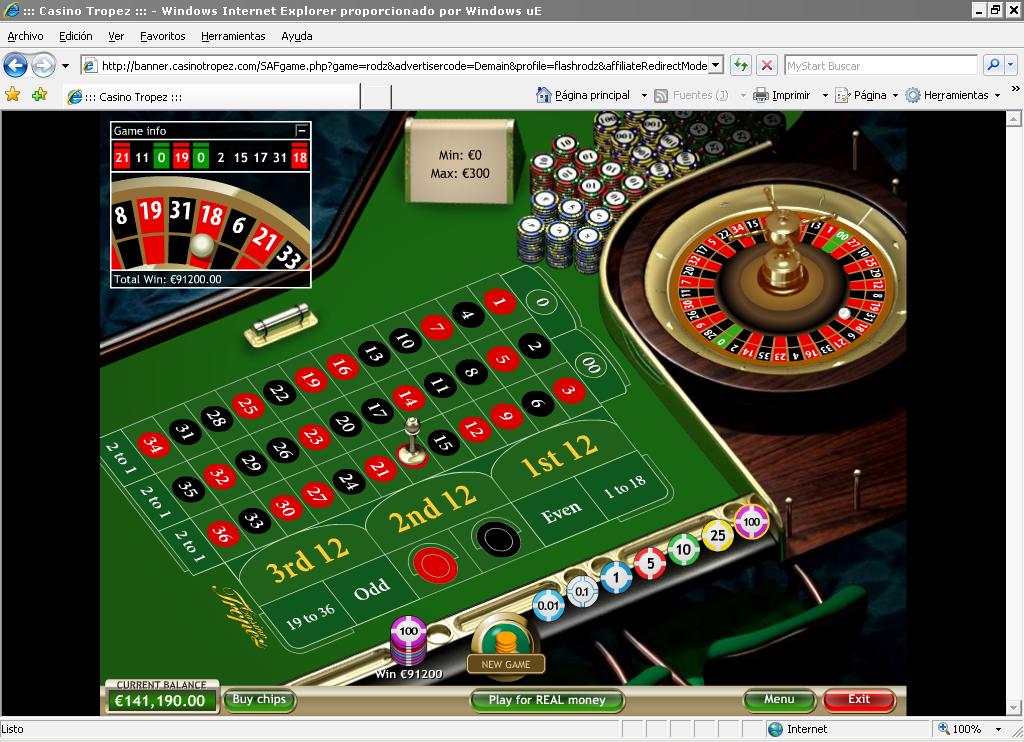Viewport: 1024px width, 742px height.
Task: Open search provider dropdown arrow
Action: click(x=1011, y=65)
